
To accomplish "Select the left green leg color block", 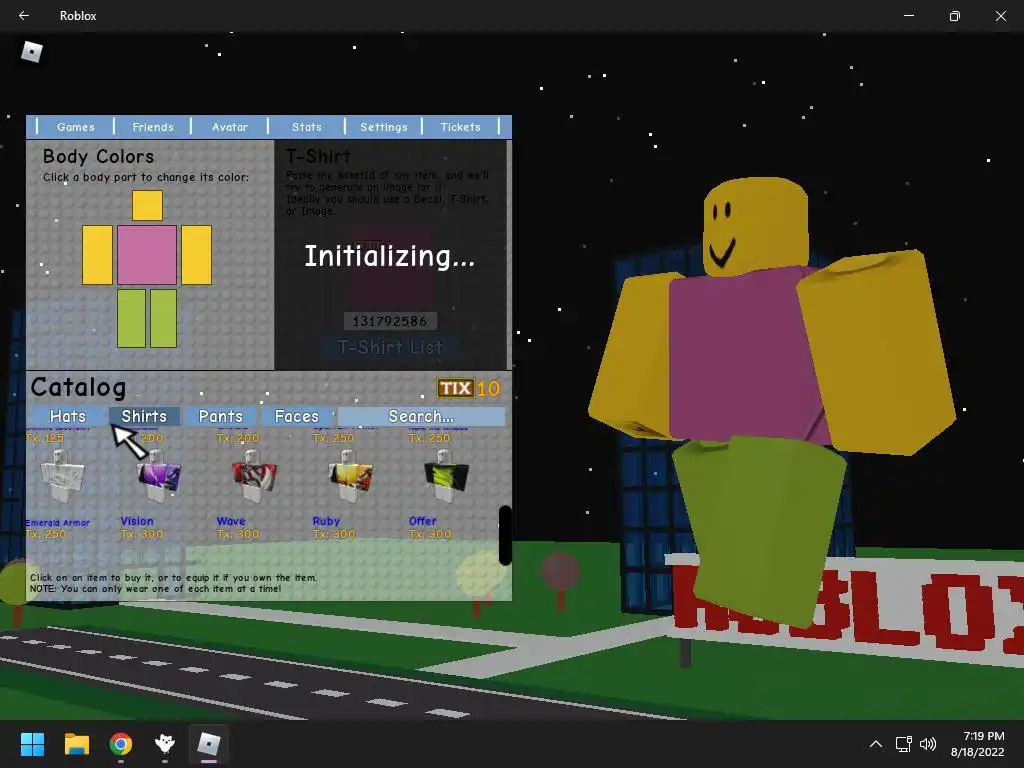I will (131, 318).
